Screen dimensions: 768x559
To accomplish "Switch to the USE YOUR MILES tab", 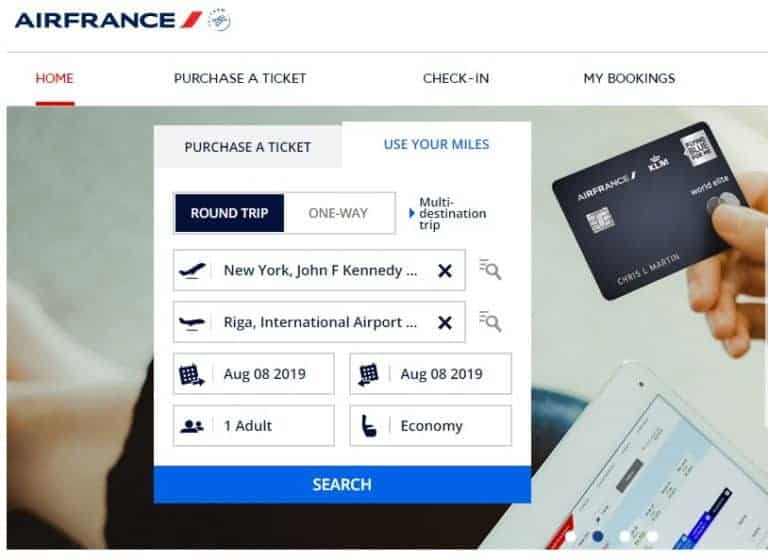I will click(x=436, y=145).
